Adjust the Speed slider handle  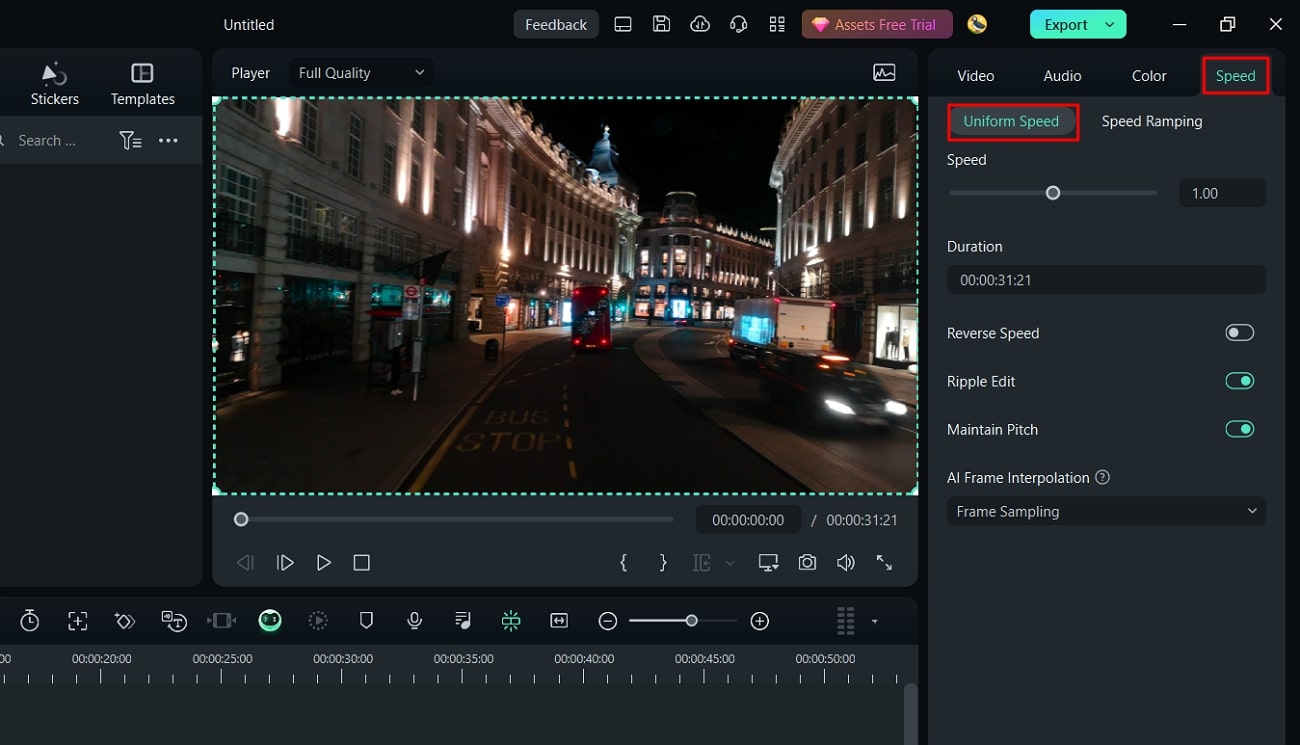pos(1053,193)
